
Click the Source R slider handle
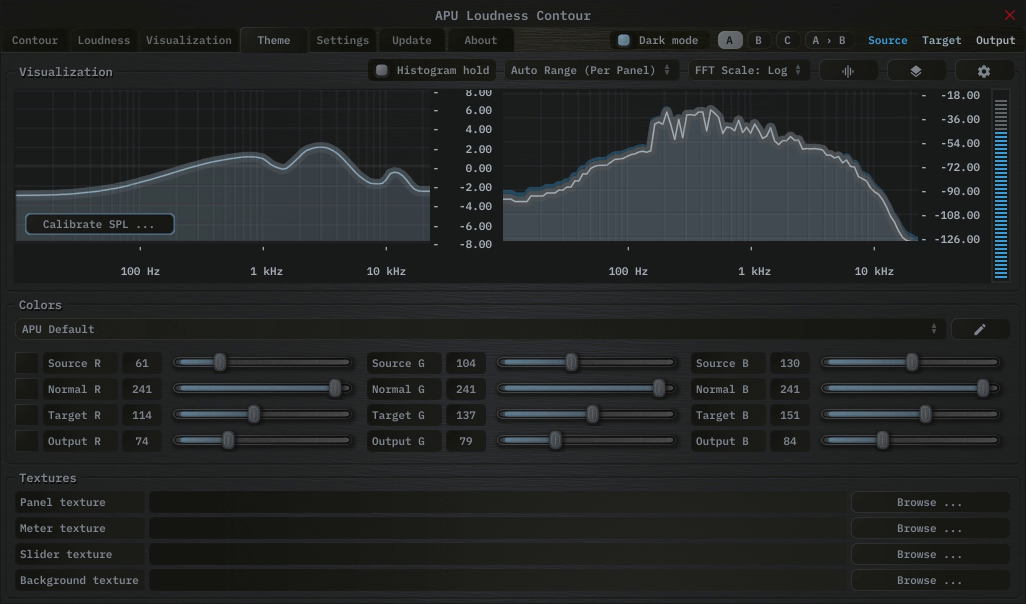click(x=220, y=363)
